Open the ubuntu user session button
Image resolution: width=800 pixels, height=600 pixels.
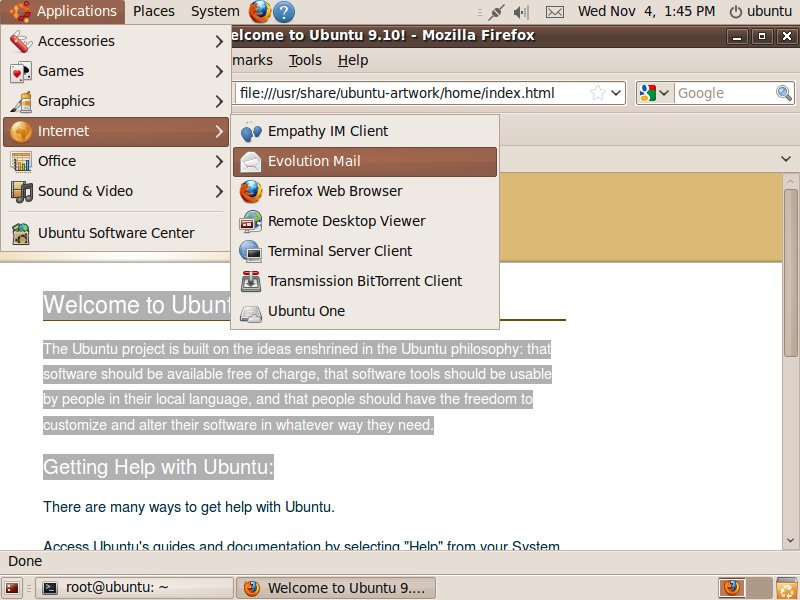pos(760,11)
